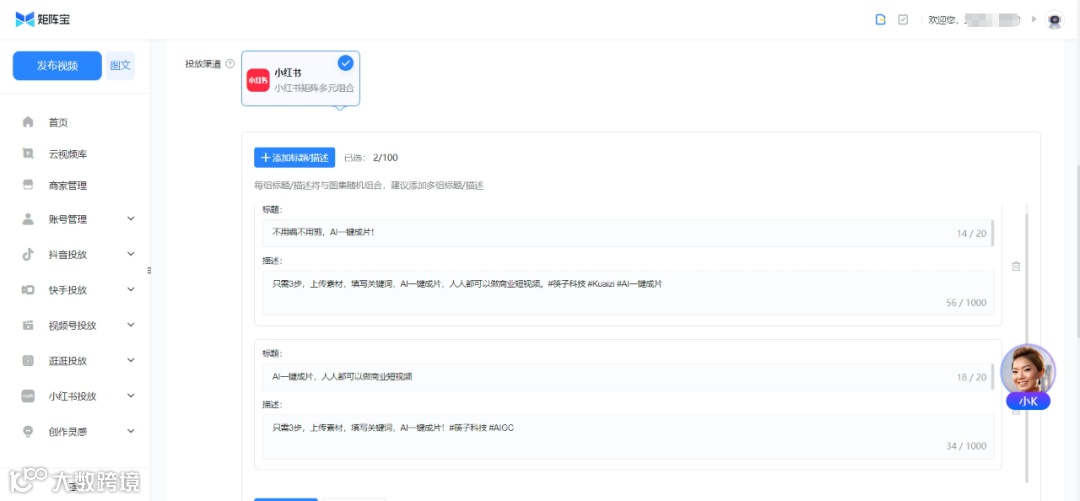Click the arrow next to the username

pyautogui.click(x=1034, y=19)
